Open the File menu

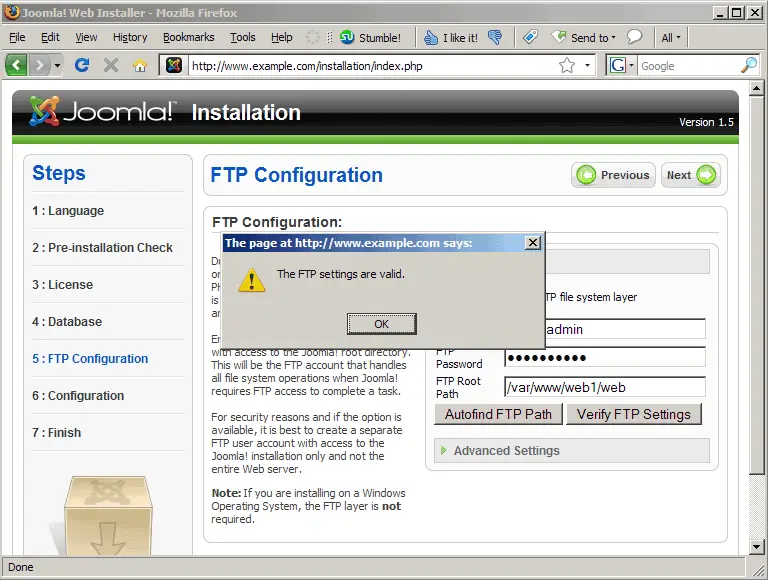click(17, 37)
